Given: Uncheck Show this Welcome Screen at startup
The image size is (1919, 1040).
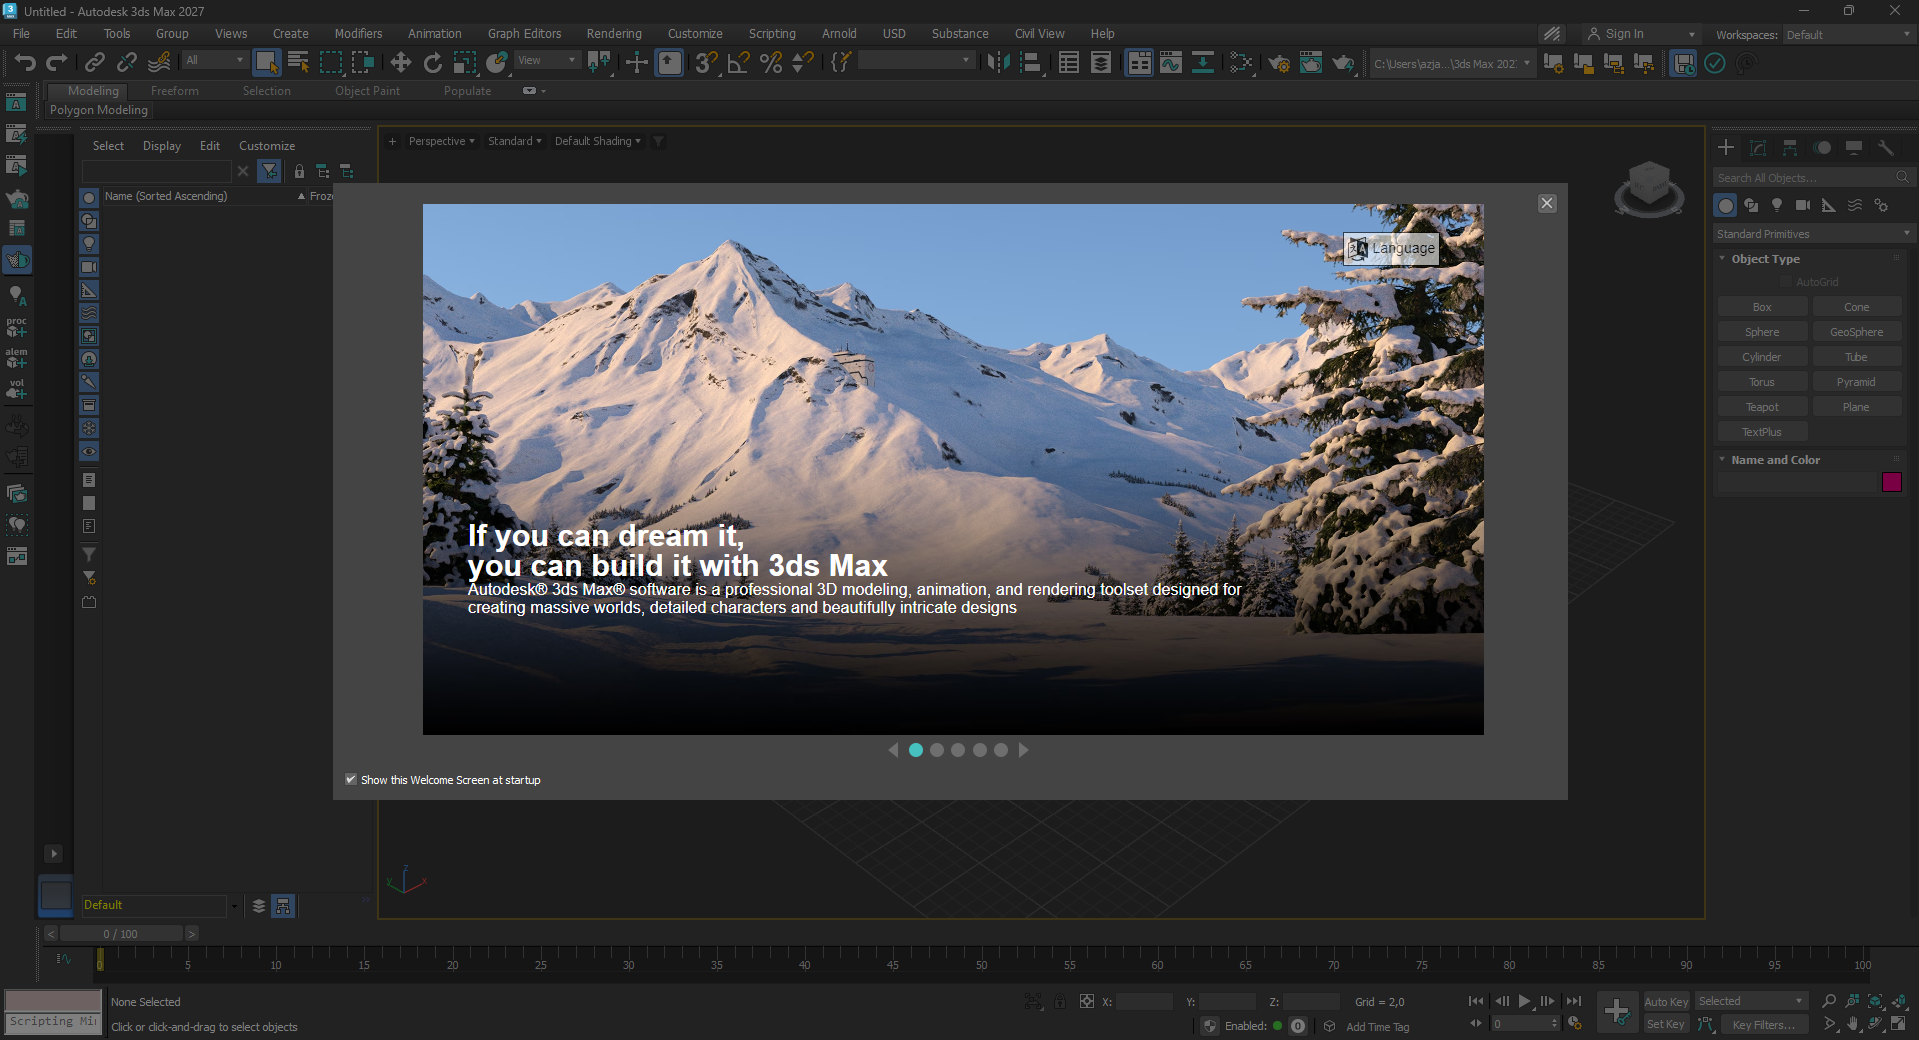Looking at the screenshot, I should point(351,779).
